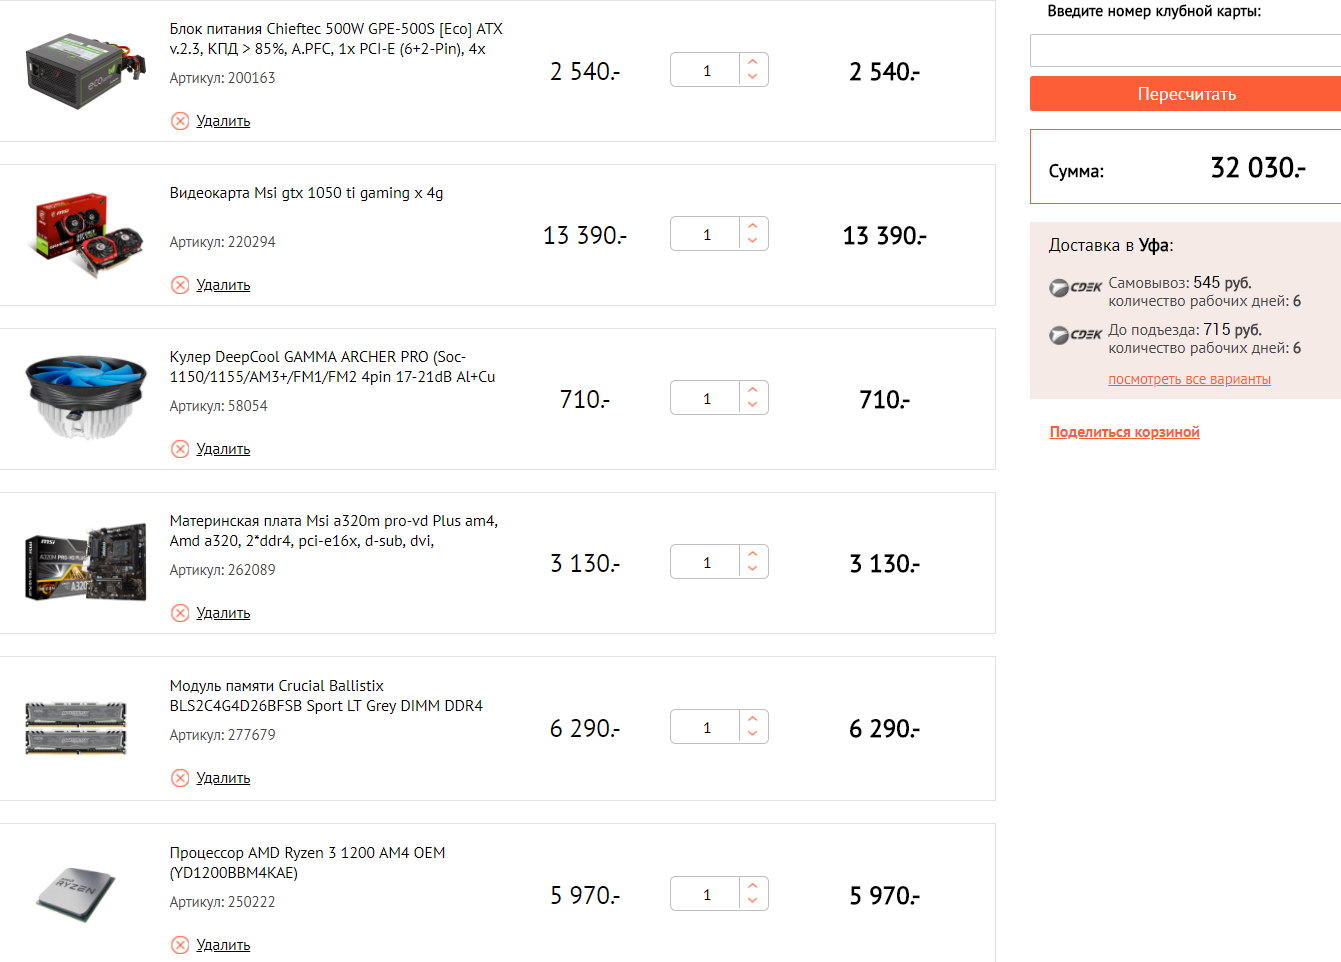Click the remove icon for AMD Ryzen 3 processor
This screenshot has height=962, width=1341.
coord(180,945)
